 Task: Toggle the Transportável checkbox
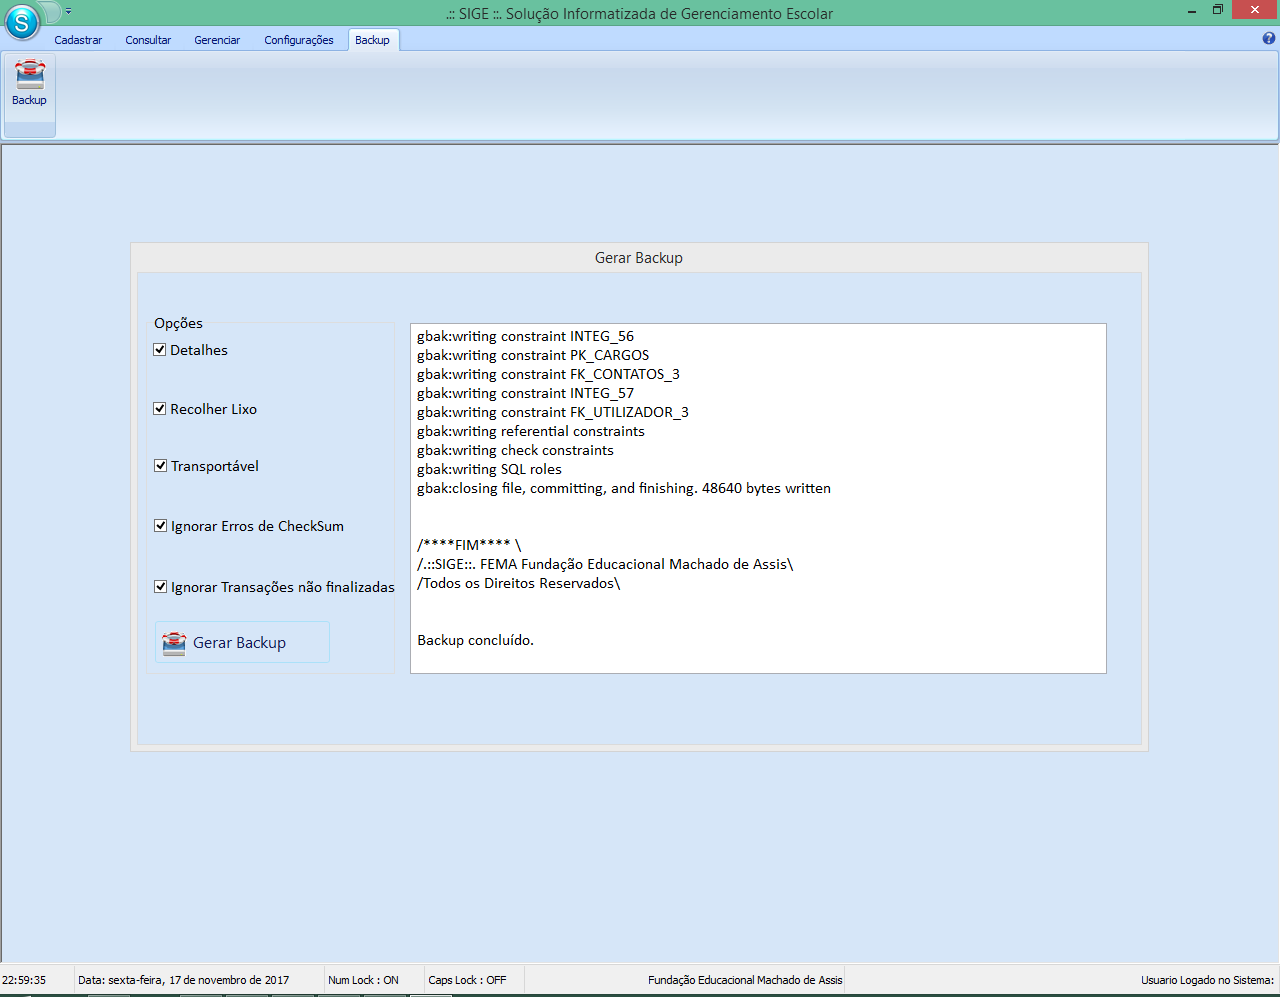point(161,465)
